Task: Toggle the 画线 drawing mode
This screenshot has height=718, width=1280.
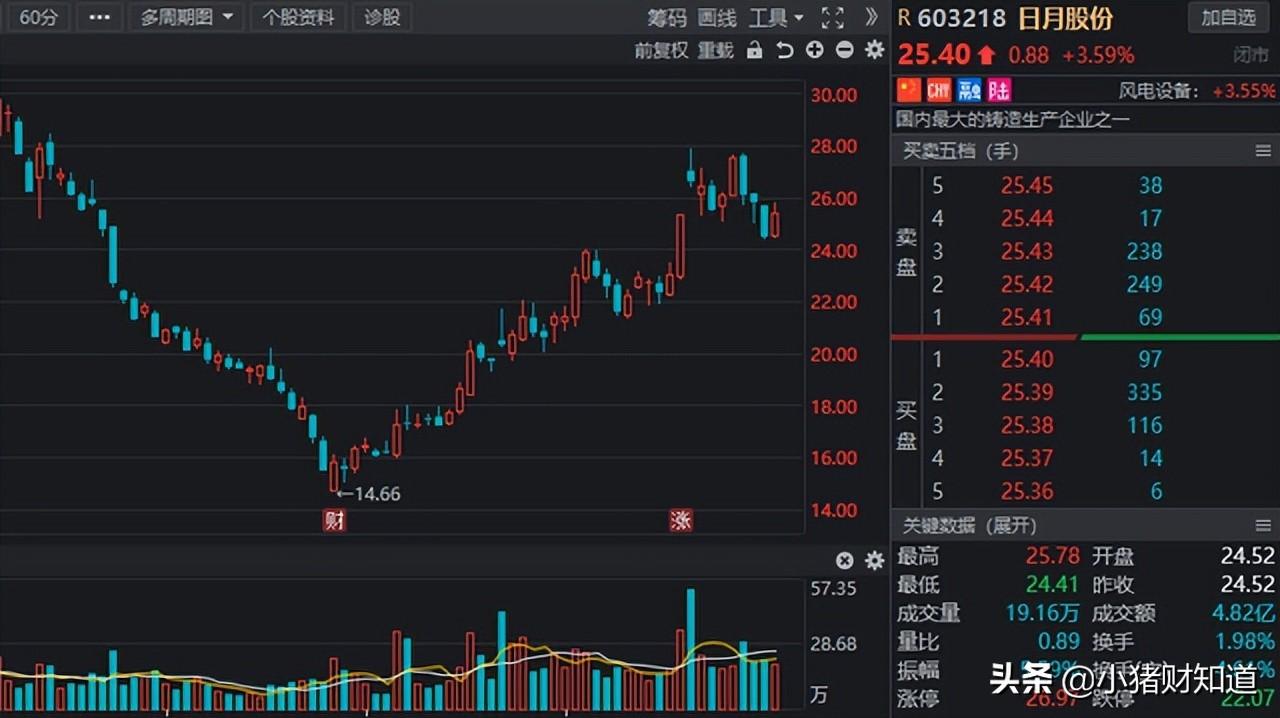Action: click(717, 17)
